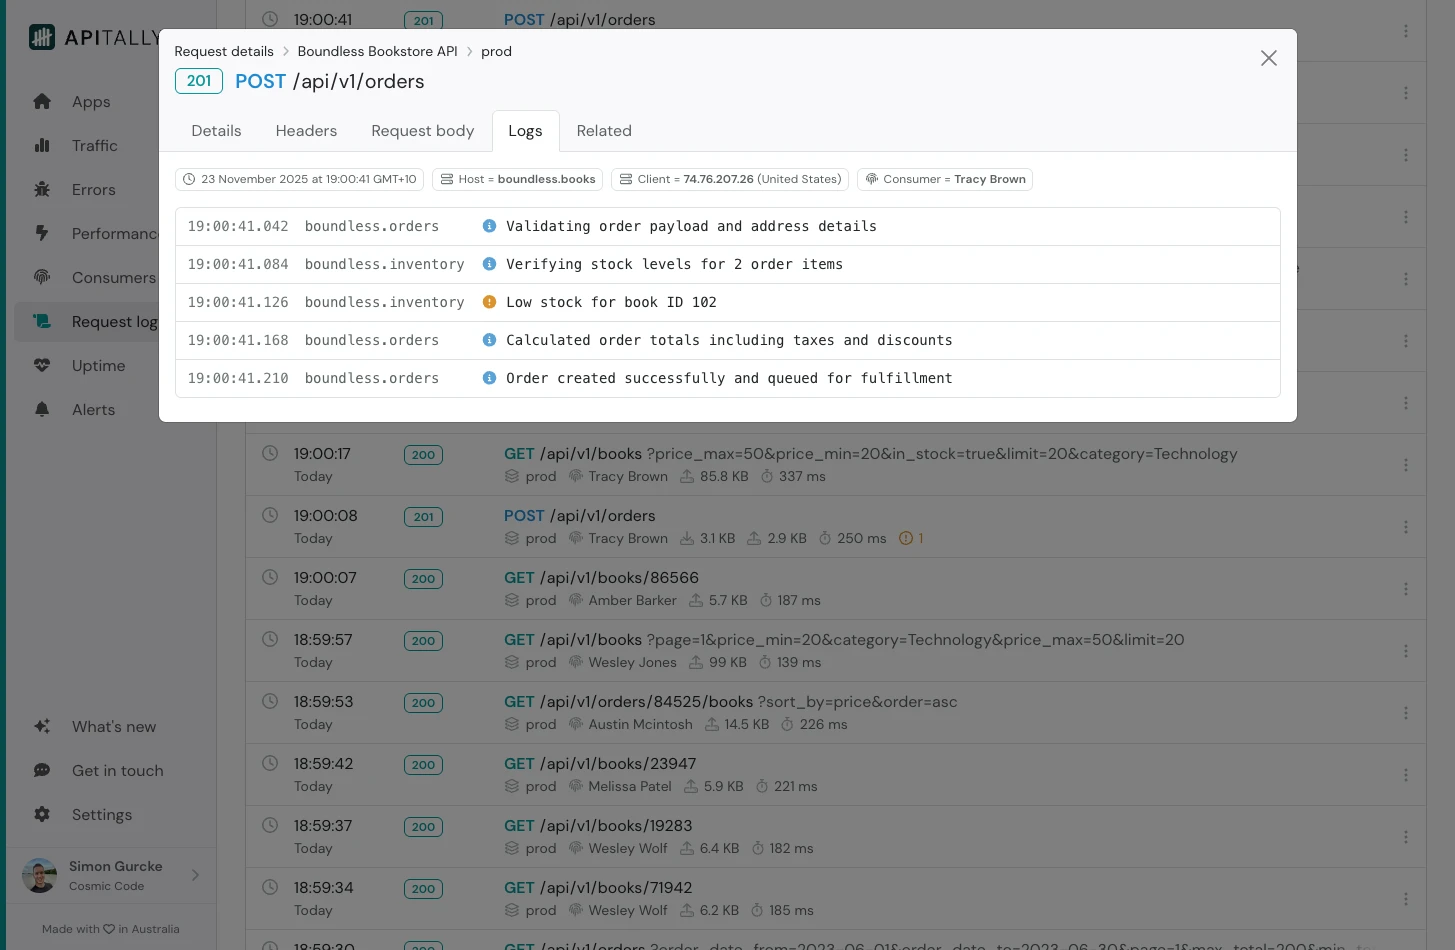The image size is (1455, 950).
Task: Open the kebab menu on the /api/v1/books/86566 row
Action: tap(1406, 588)
